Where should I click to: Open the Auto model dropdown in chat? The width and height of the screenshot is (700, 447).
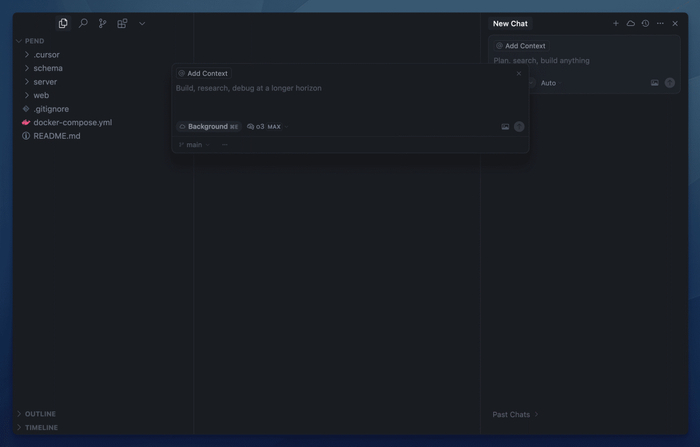[x=551, y=83]
